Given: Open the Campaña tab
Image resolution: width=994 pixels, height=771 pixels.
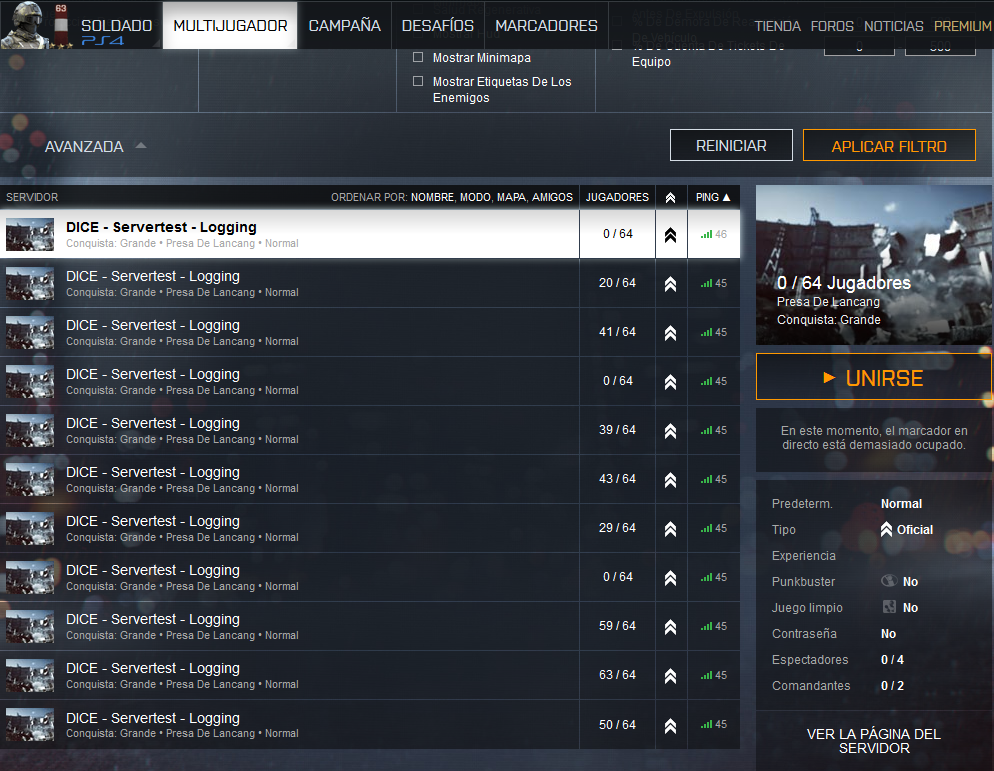Looking at the screenshot, I should coord(344,25).
